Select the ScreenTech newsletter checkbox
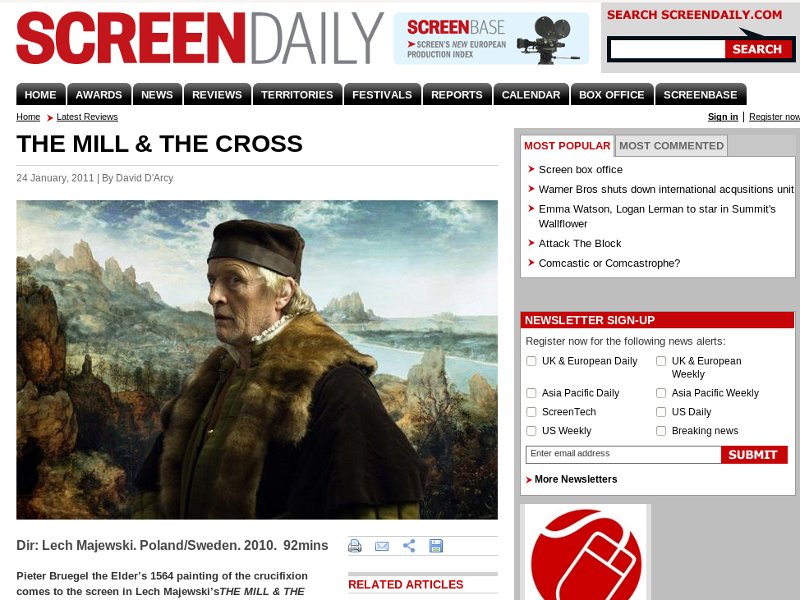 click(x=531, y=412)
